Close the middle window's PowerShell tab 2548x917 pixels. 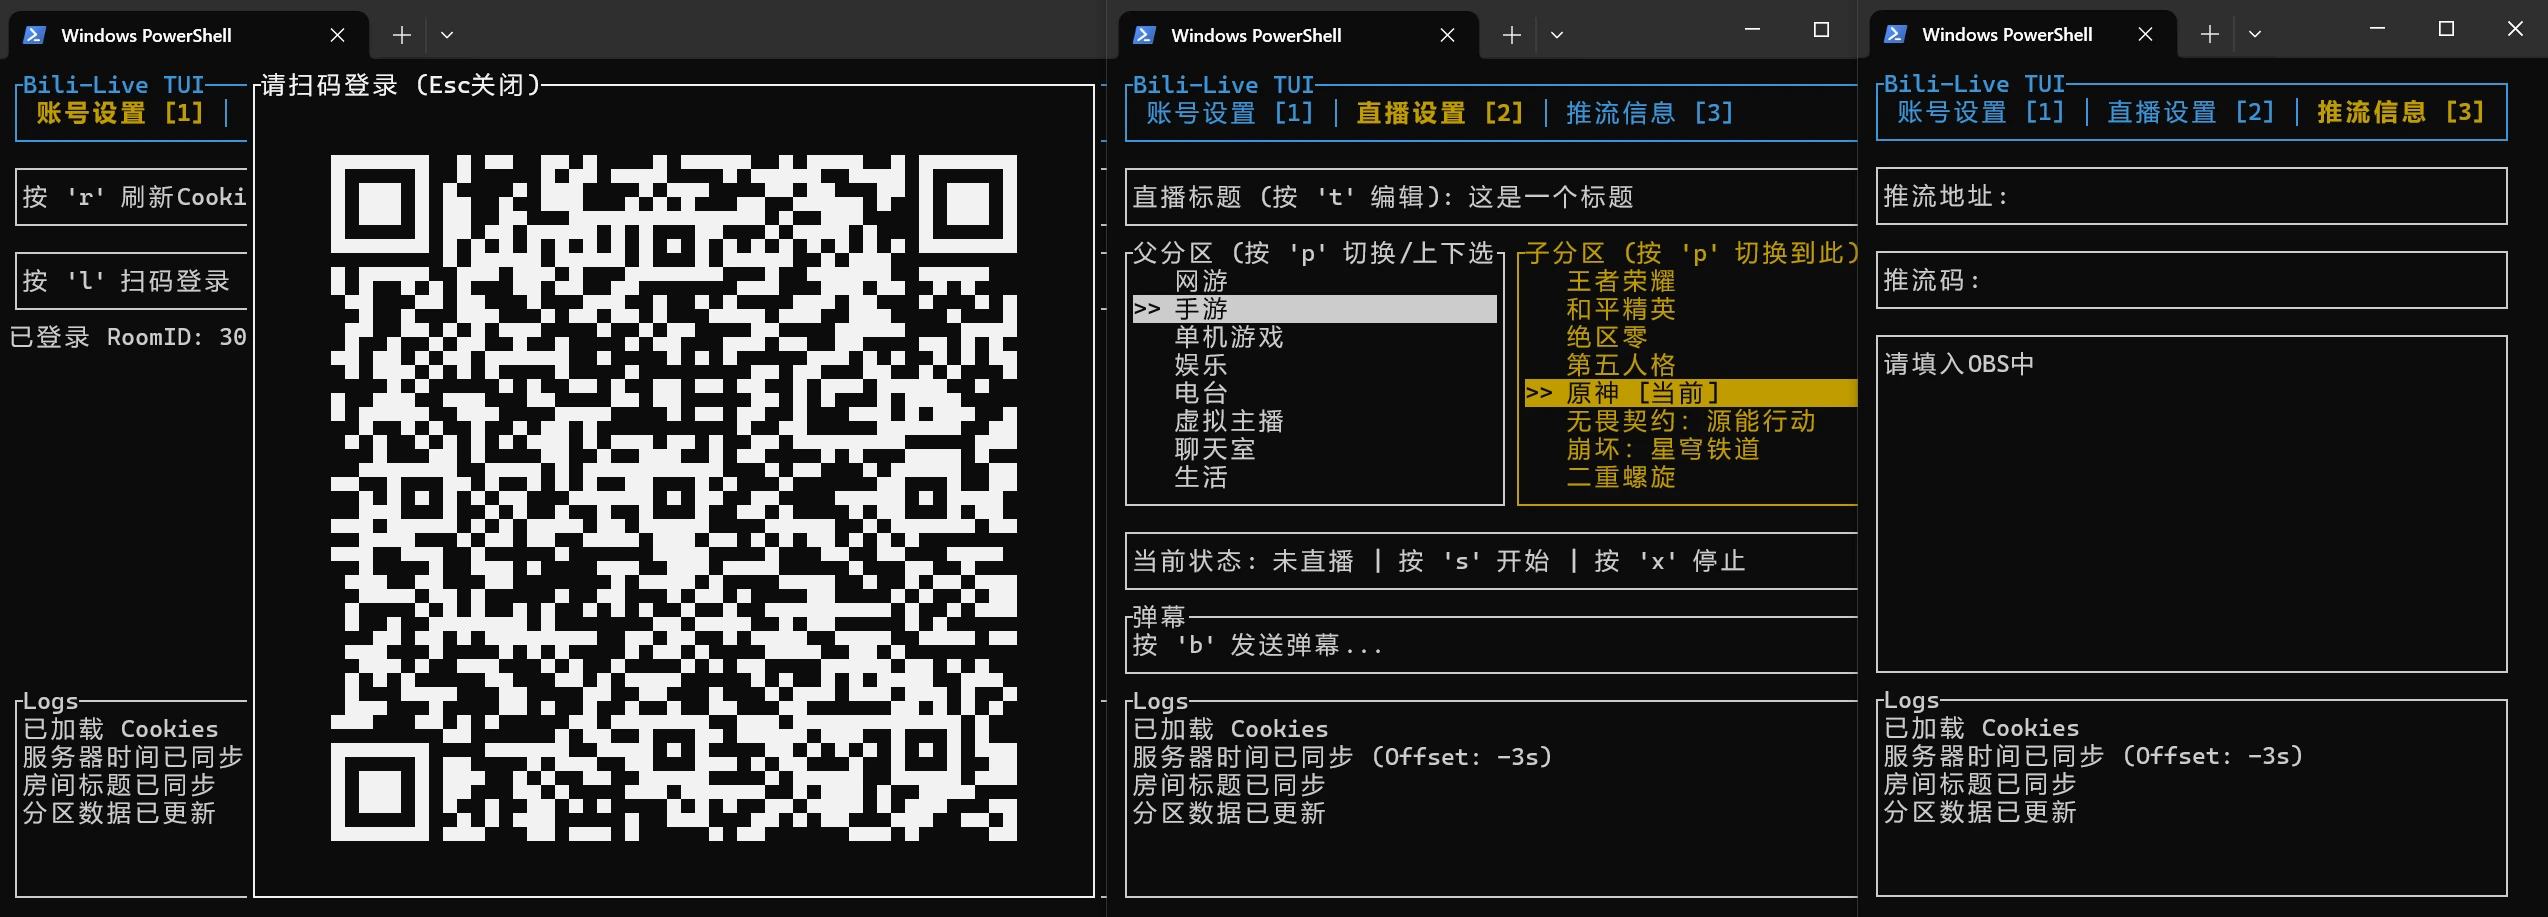coord(1447,35)
